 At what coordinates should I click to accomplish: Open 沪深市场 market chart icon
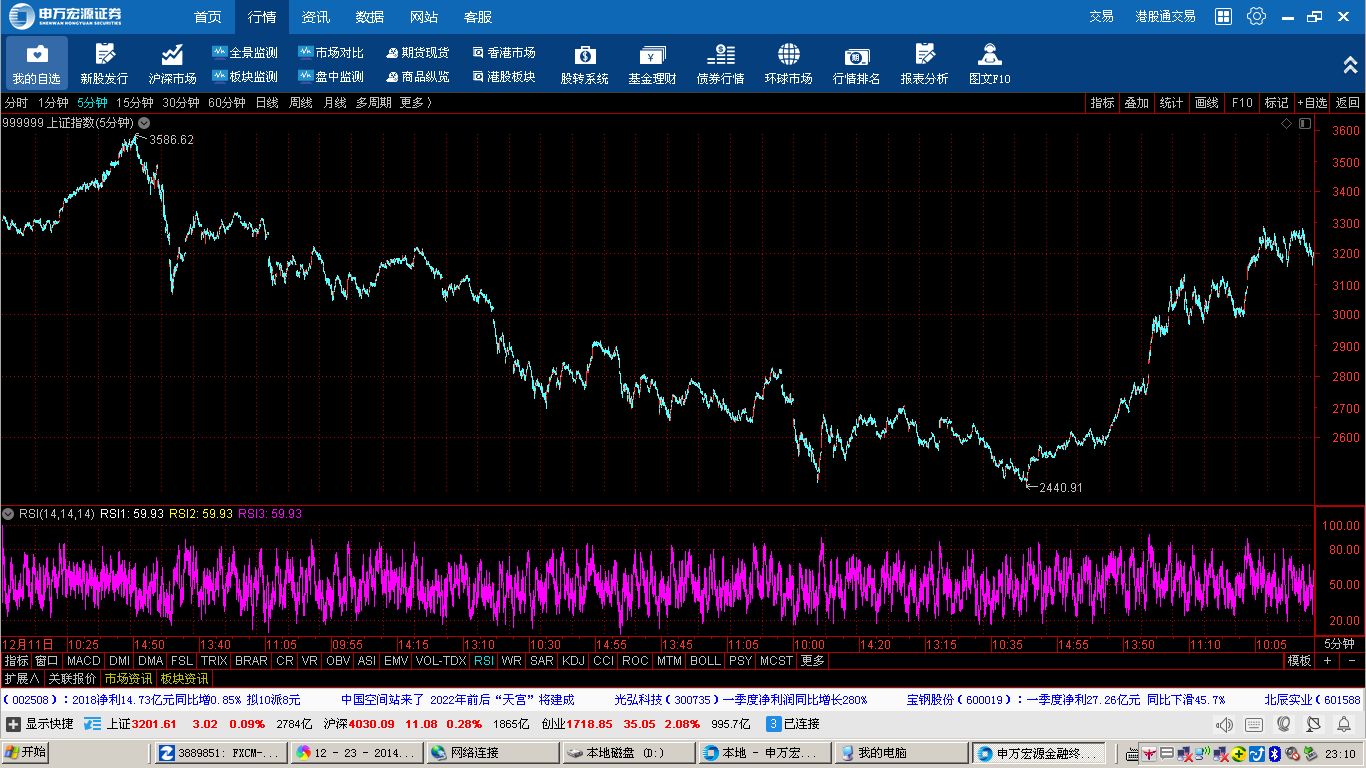tap(172, 64)
